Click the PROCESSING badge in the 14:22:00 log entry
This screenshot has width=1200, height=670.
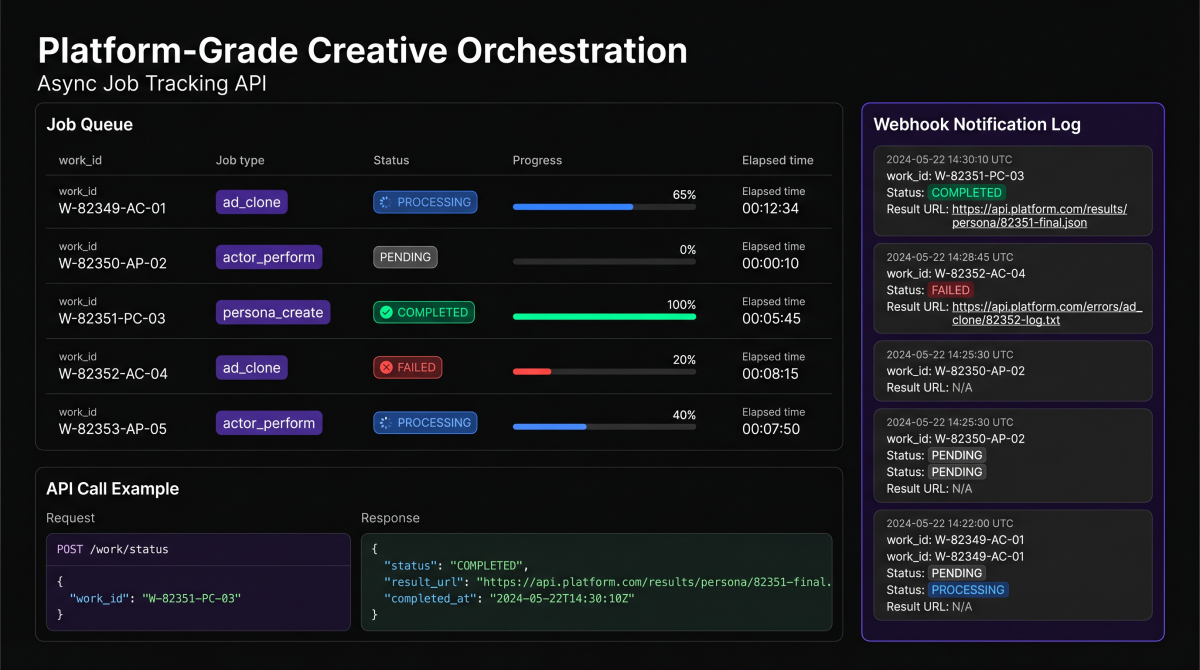coord(968,589)
